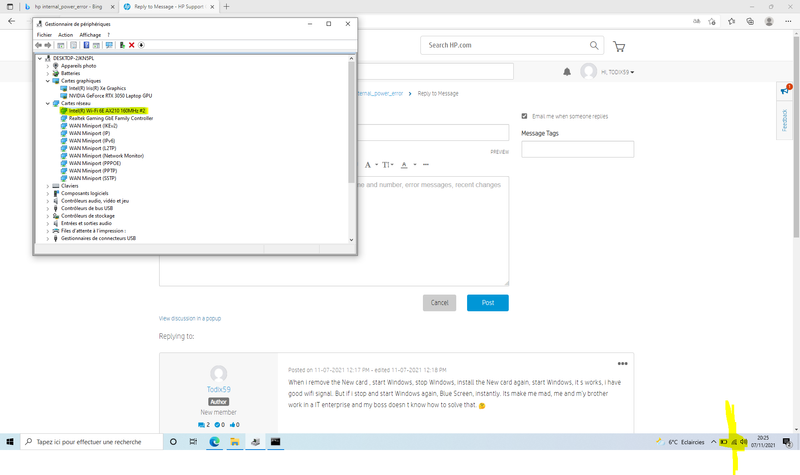
Task: Click the search magnifier icon in HP search box
Action: tap(594, 45)
